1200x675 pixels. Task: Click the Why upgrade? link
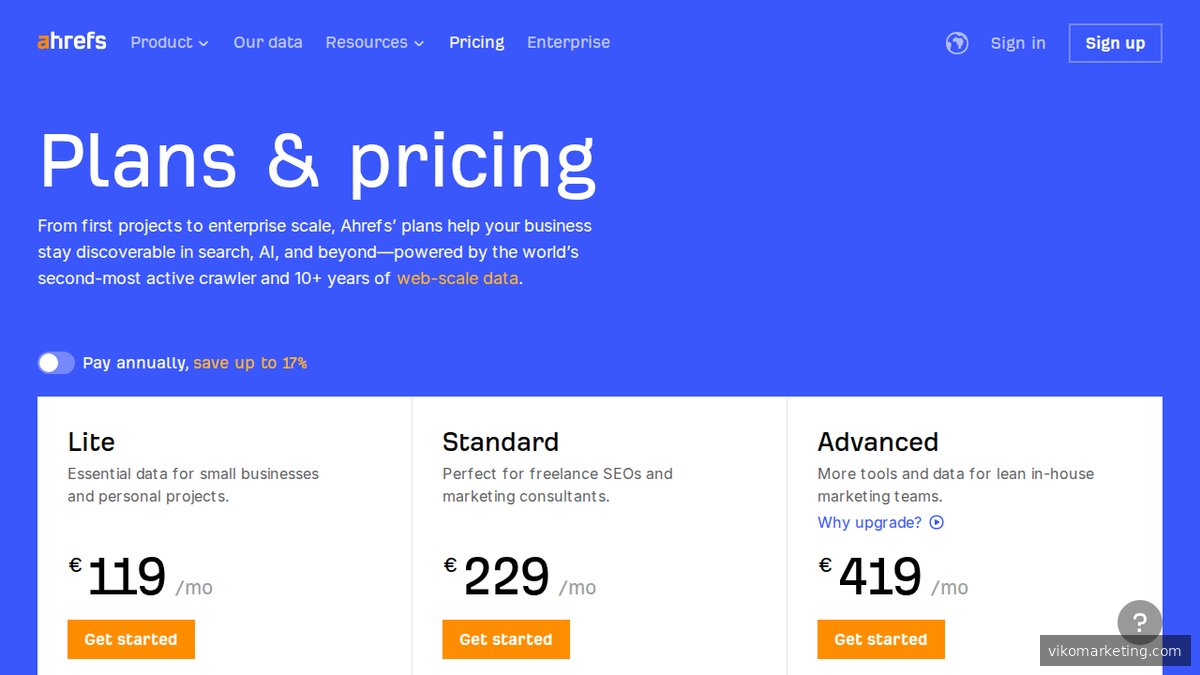868,522
